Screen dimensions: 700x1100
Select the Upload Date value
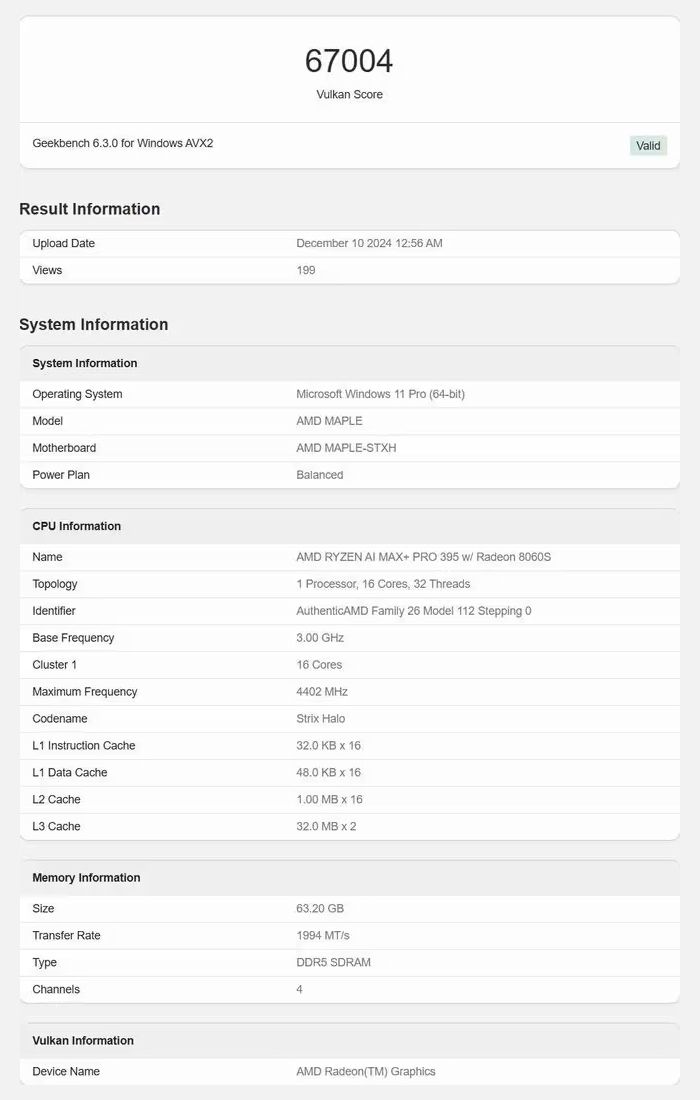[369, 243]
